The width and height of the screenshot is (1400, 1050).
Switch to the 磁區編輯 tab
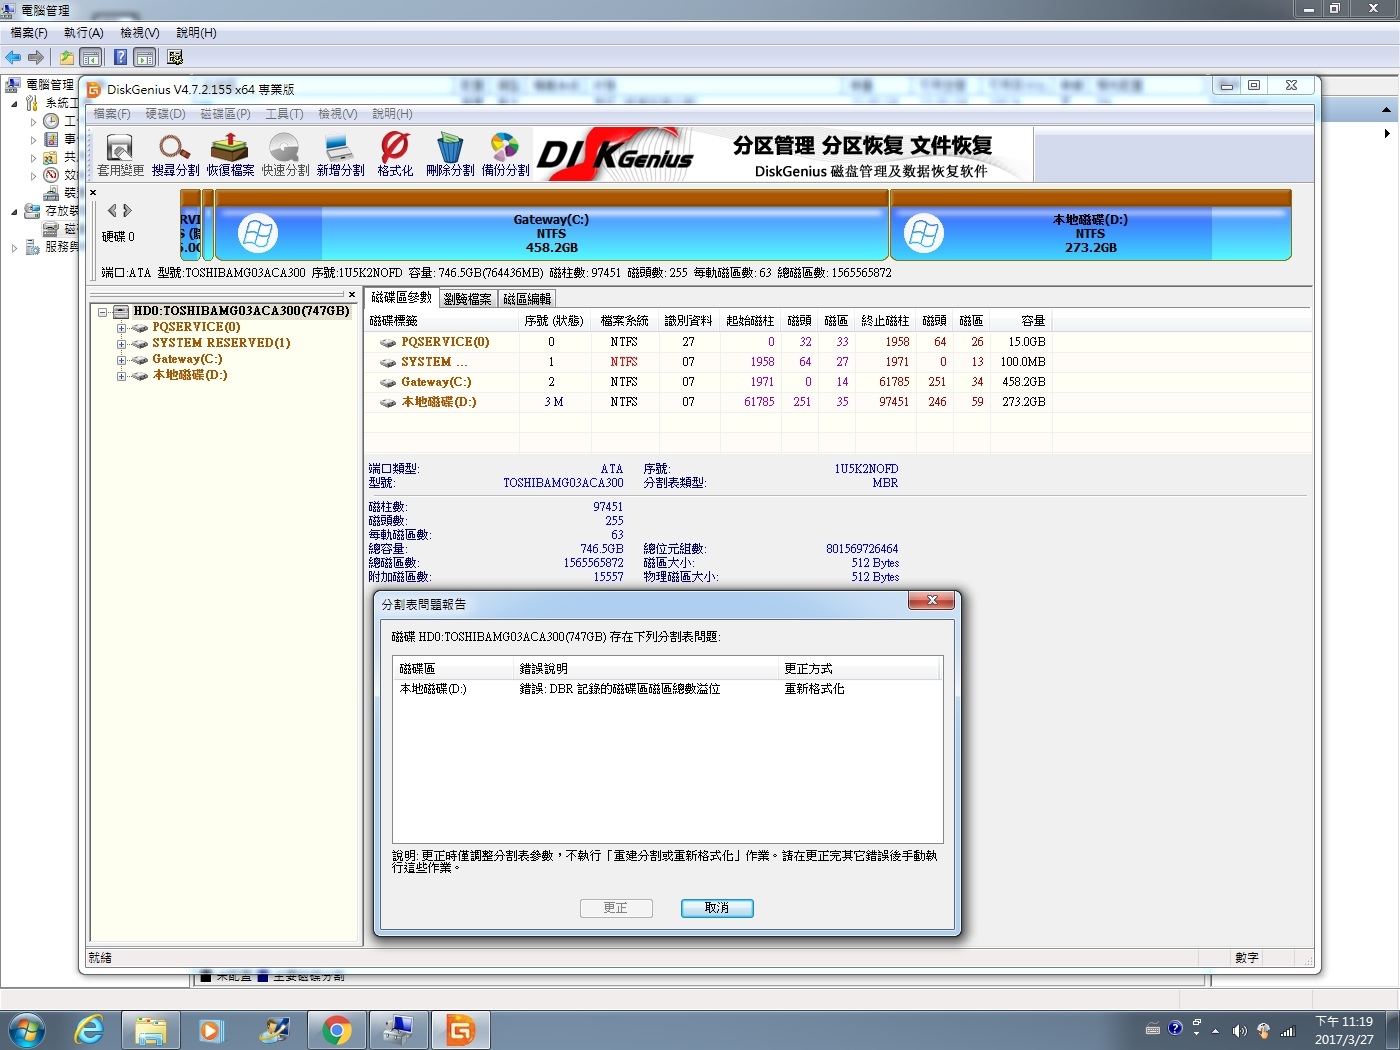pos(527,298)
